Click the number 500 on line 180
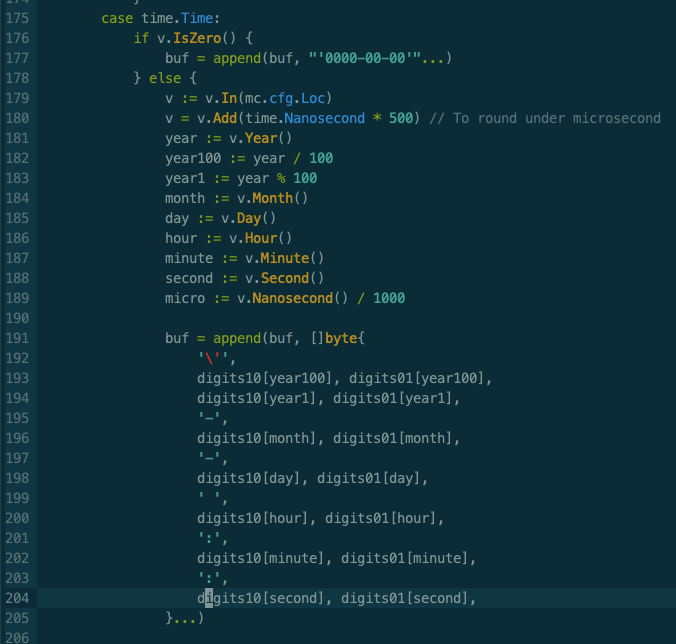 [401, 119]
